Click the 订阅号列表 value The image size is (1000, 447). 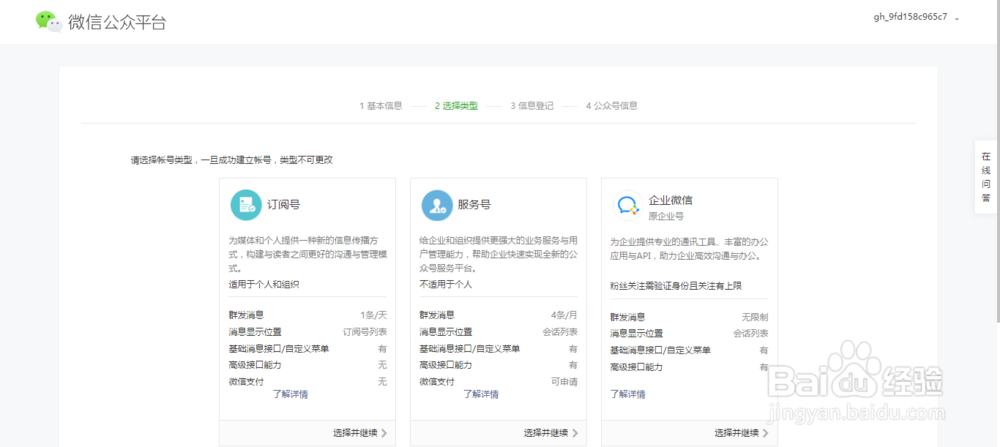coord(365,332)
